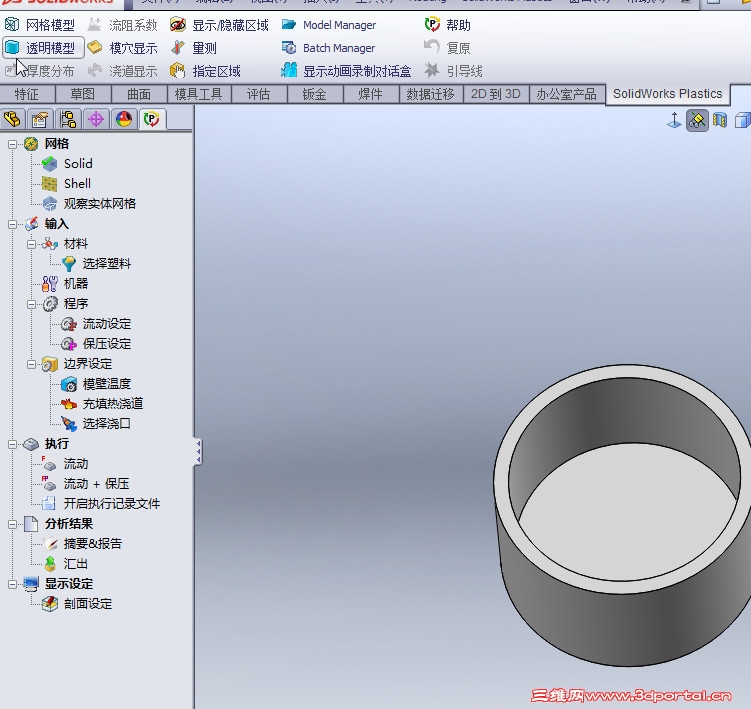Toggle 显示/隐藏区域 show/hide region
The height and width of the screenshot is (709, 751).
click(219, 25)
